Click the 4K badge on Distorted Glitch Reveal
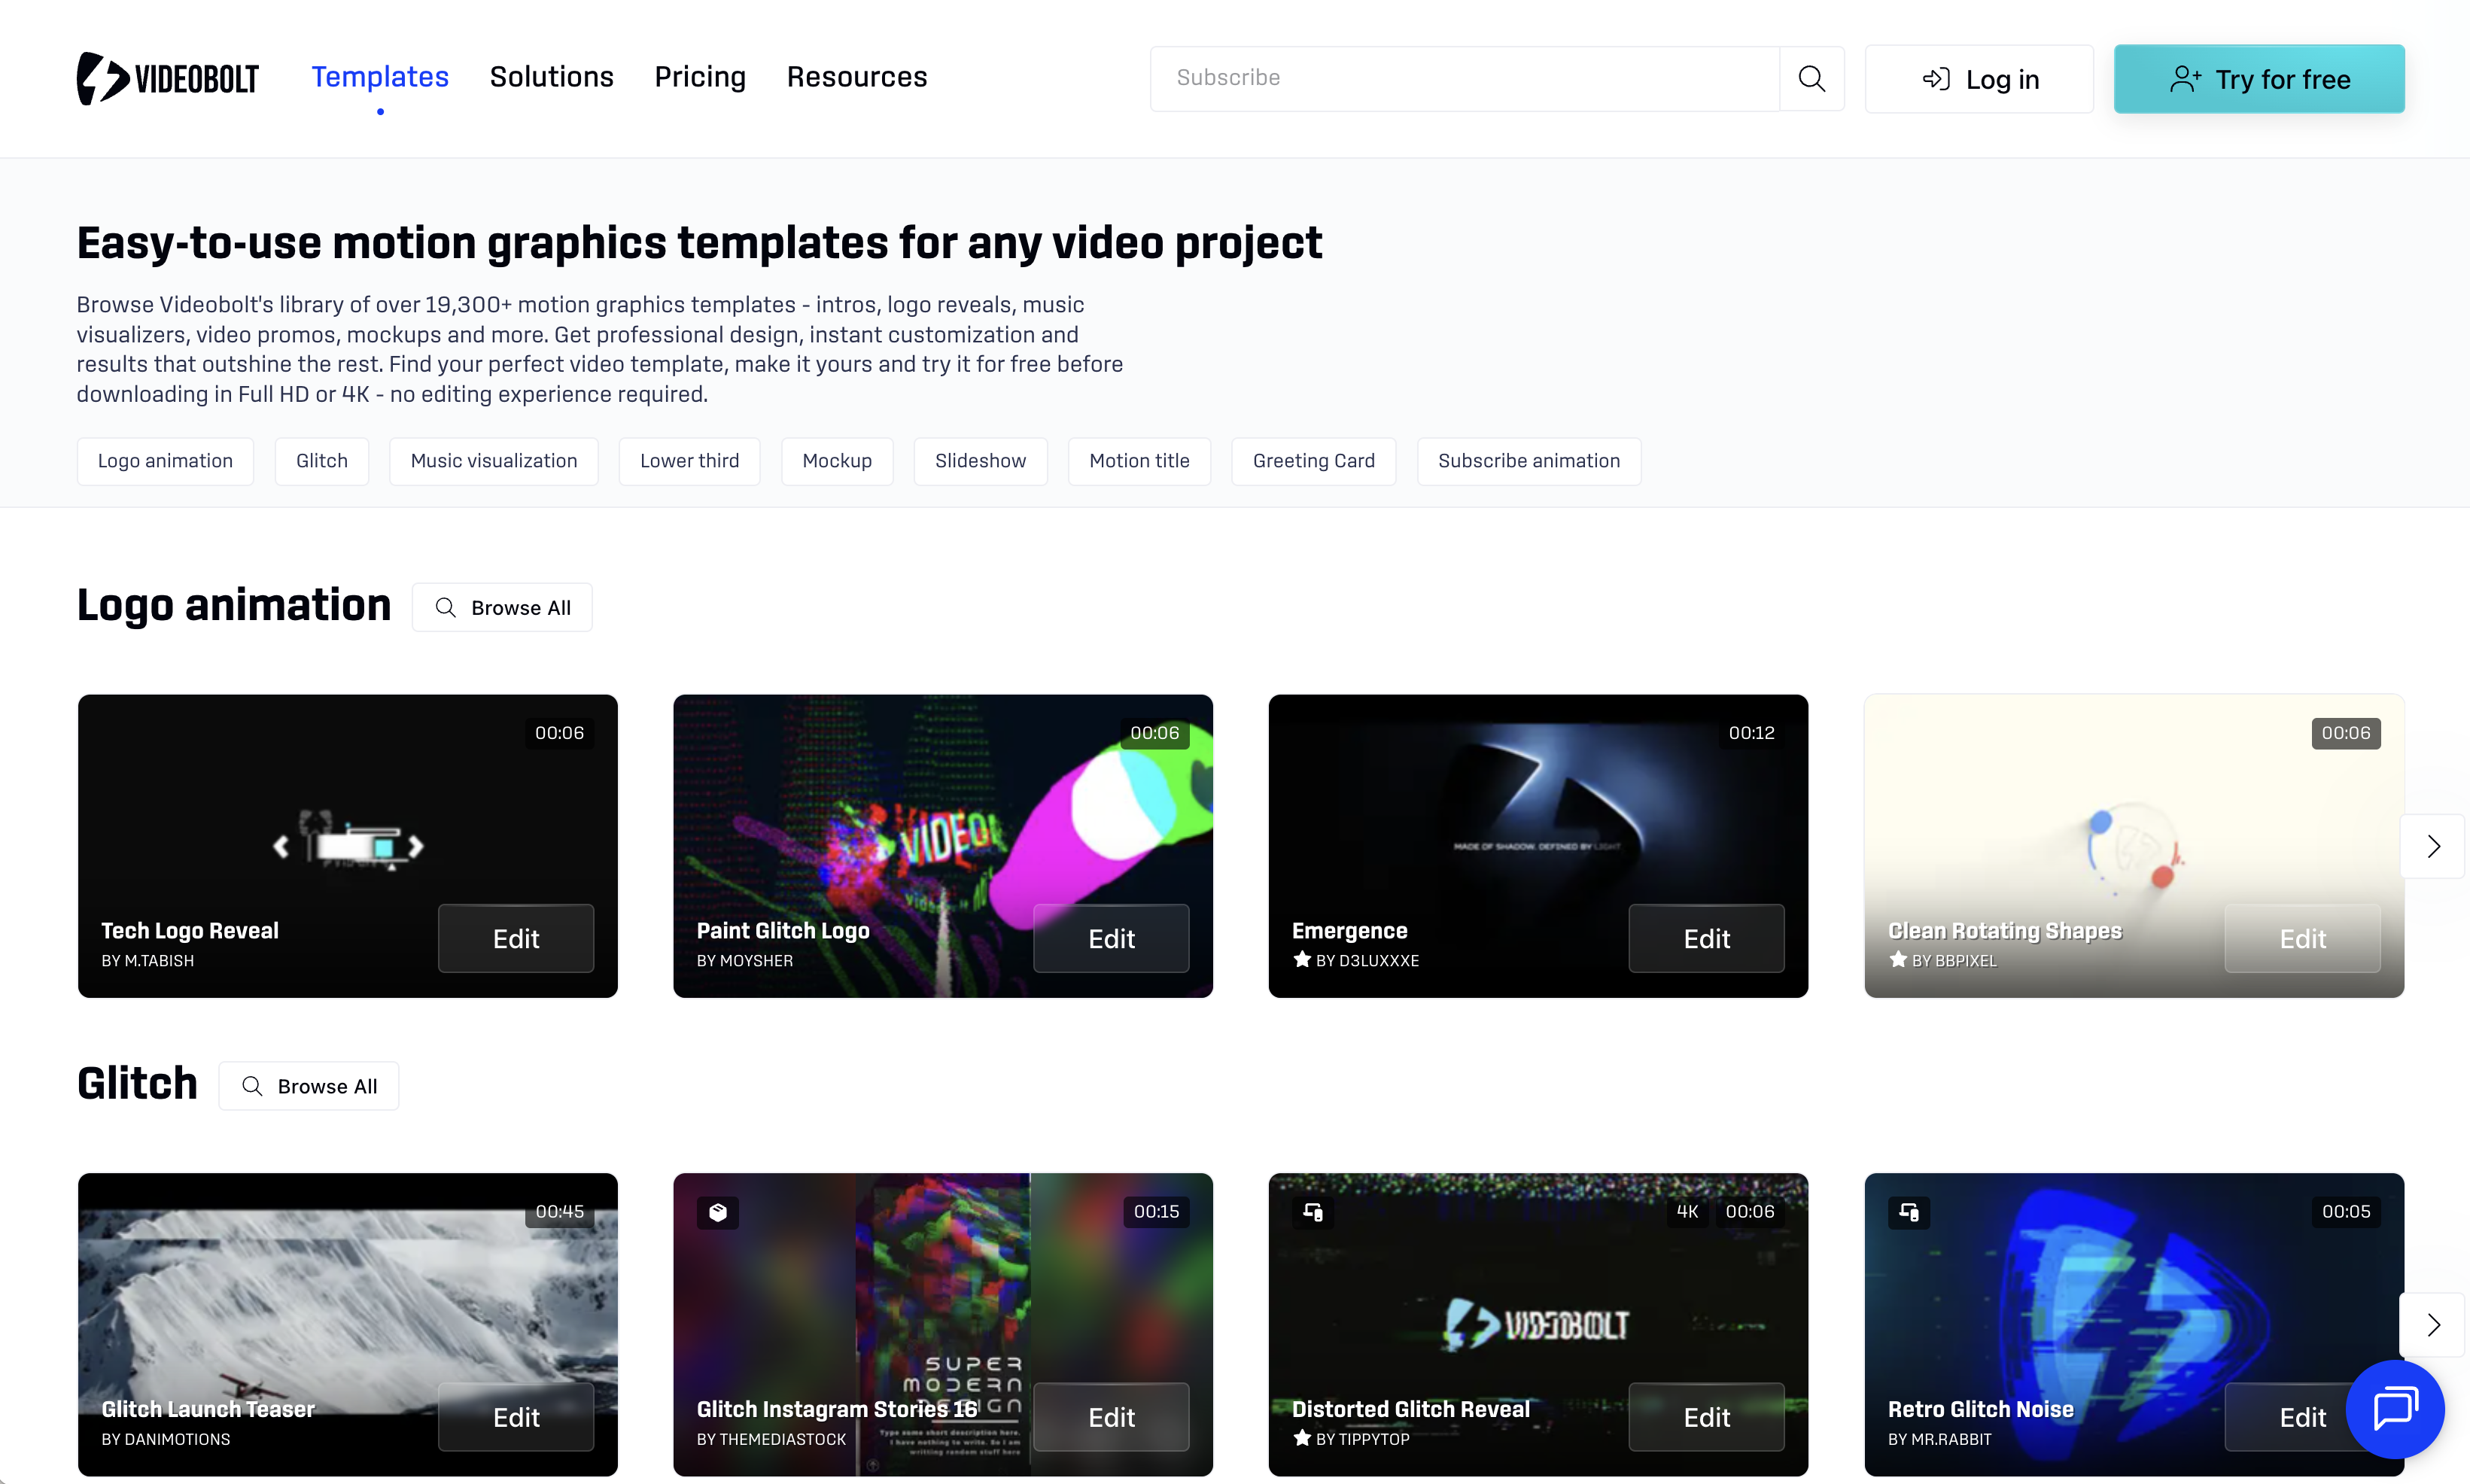 click(1687, 1212)
